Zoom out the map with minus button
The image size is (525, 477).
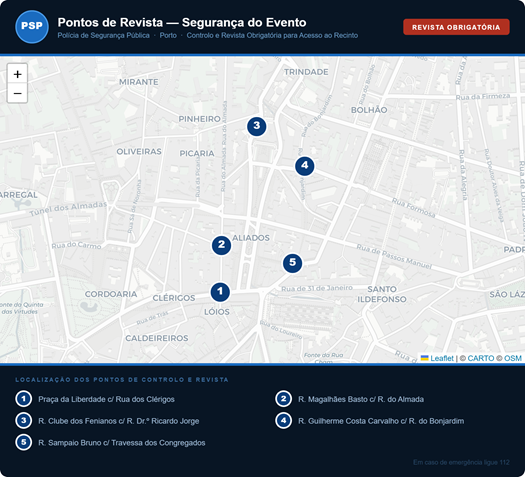pyautogui.click(x=17, y=93)
